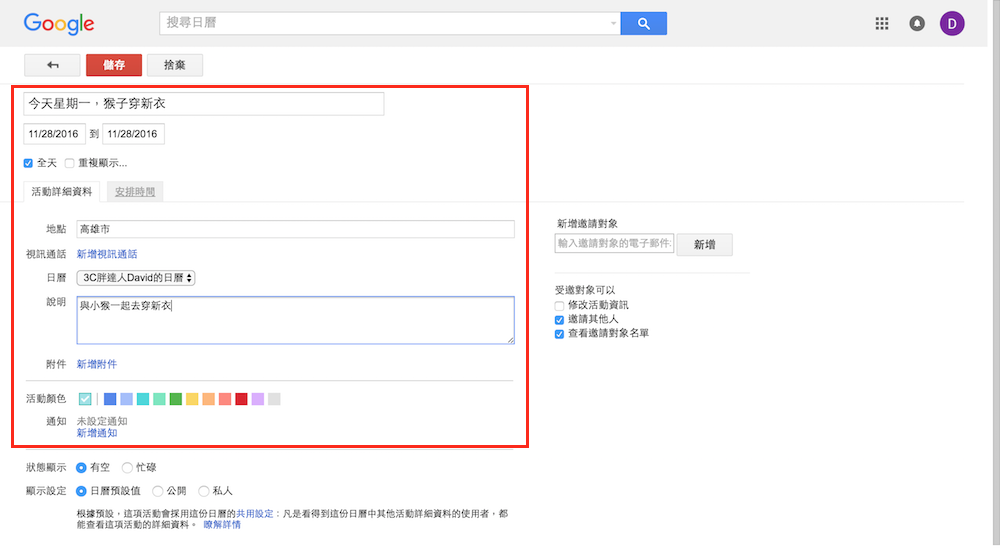Uncheck the 全天 all-day checkbox

28,163
